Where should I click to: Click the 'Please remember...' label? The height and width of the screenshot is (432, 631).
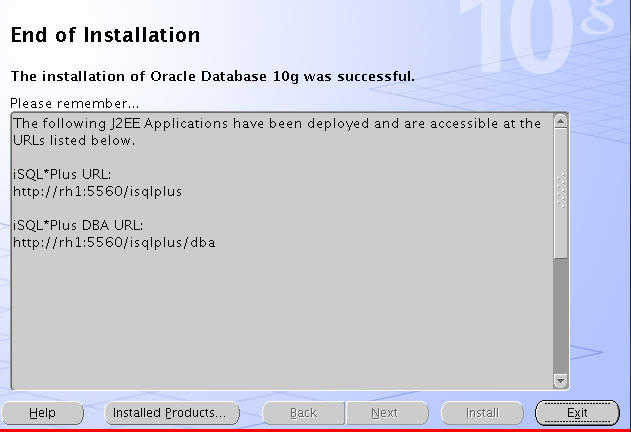click(x=74, y=103)
